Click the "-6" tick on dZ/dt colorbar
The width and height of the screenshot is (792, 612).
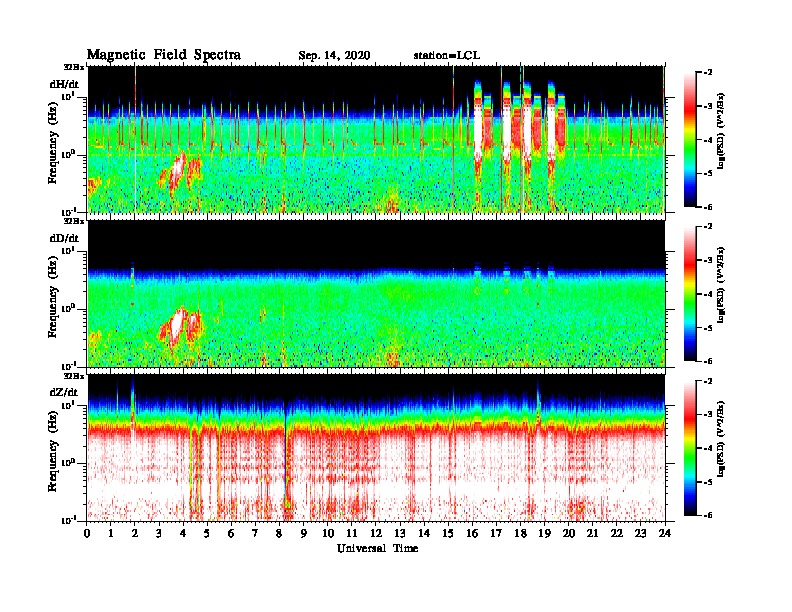(707, 515)
